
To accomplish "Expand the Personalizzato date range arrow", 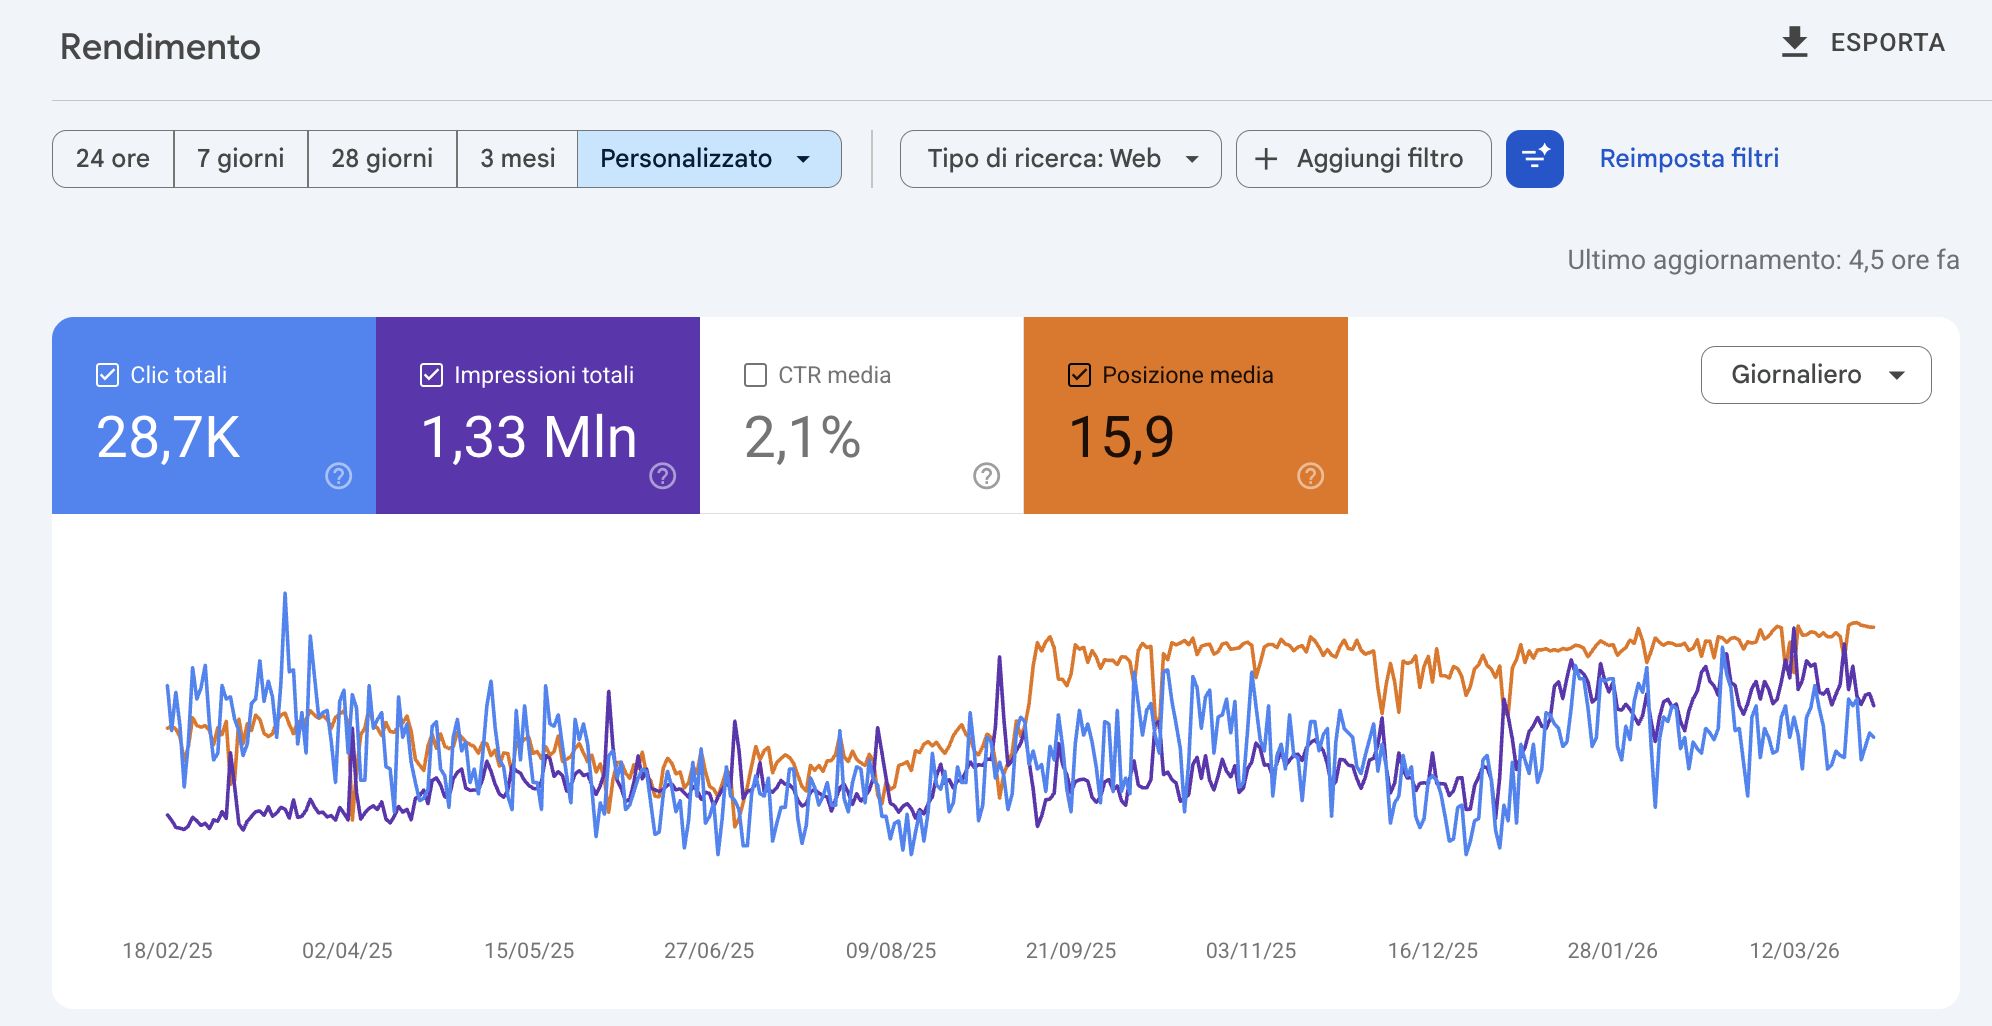I will coord(803,159).
